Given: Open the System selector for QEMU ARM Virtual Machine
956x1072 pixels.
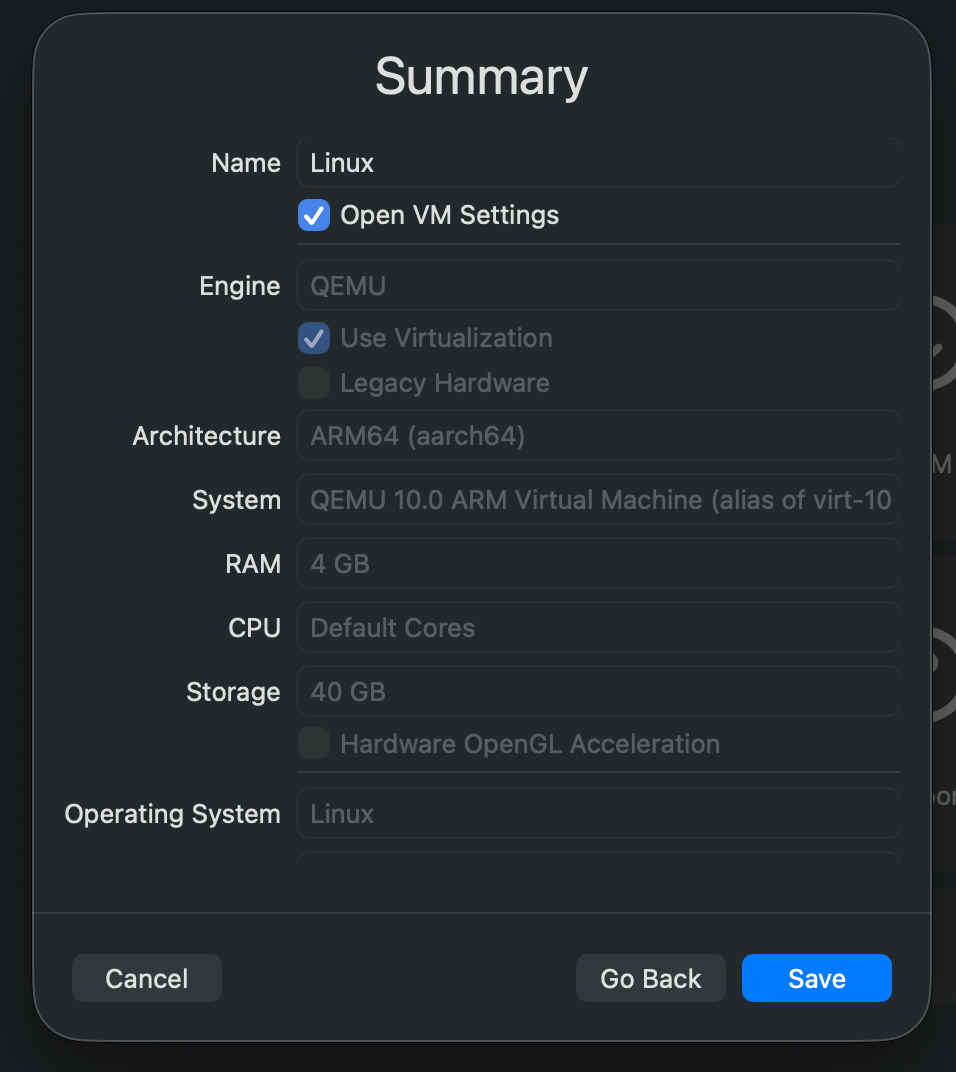Looking at the screenshot, I should (x=598, y=499).
